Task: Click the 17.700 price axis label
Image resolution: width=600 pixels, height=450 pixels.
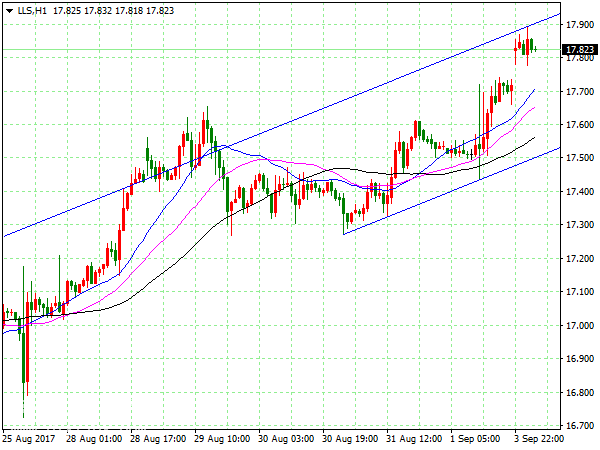Action: tap(580, 92)
